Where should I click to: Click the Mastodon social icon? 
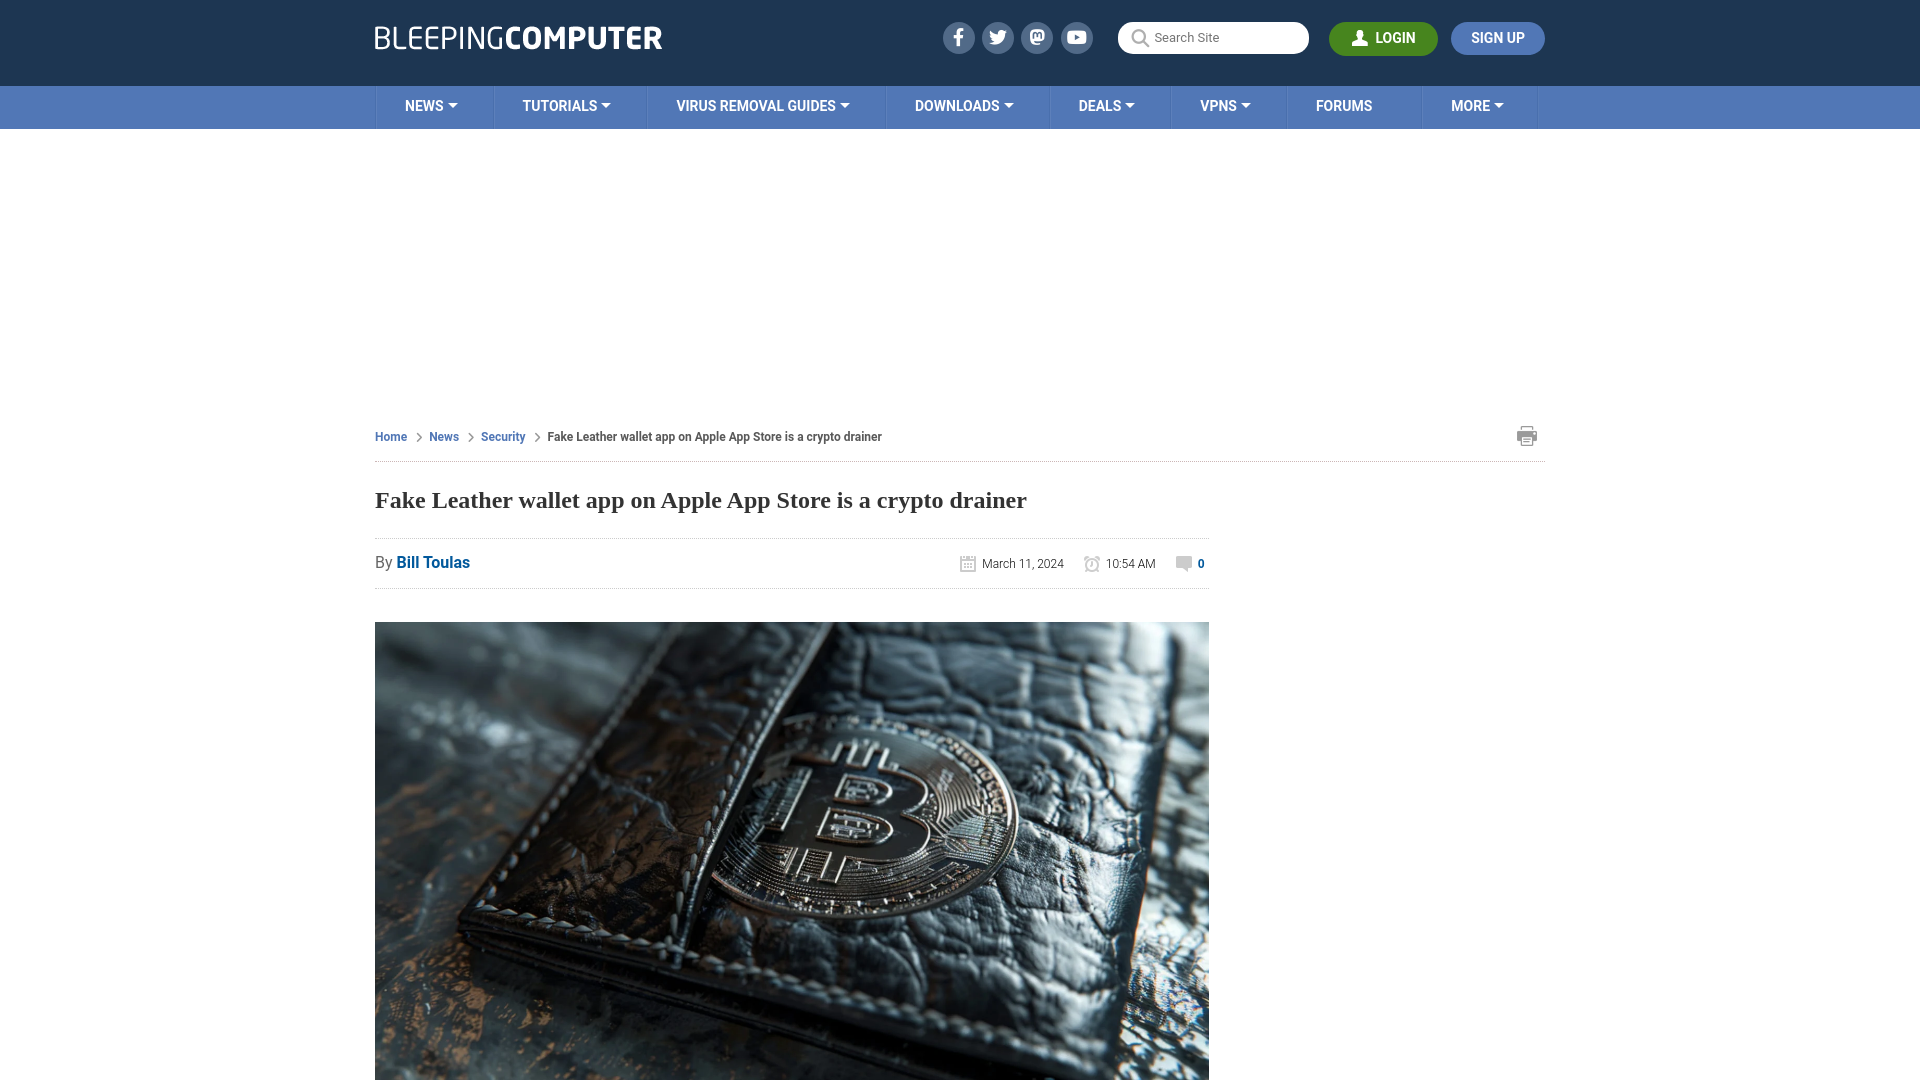pyautogui.click(x=1038, y=37)
